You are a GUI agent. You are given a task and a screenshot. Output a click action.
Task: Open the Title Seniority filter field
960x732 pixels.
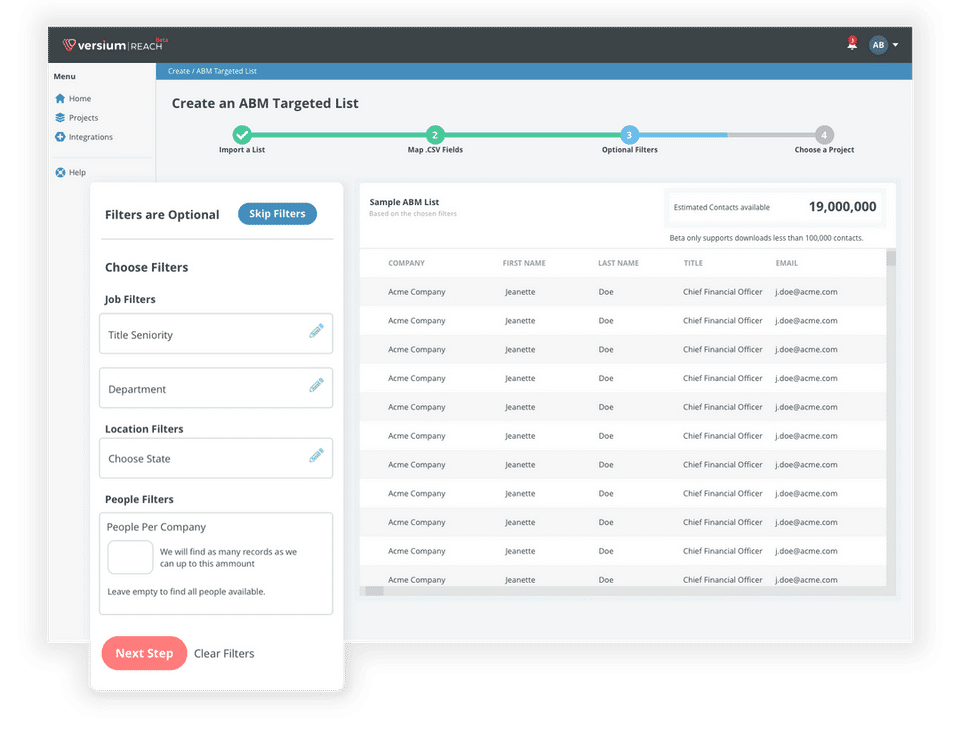coord(216,334)
